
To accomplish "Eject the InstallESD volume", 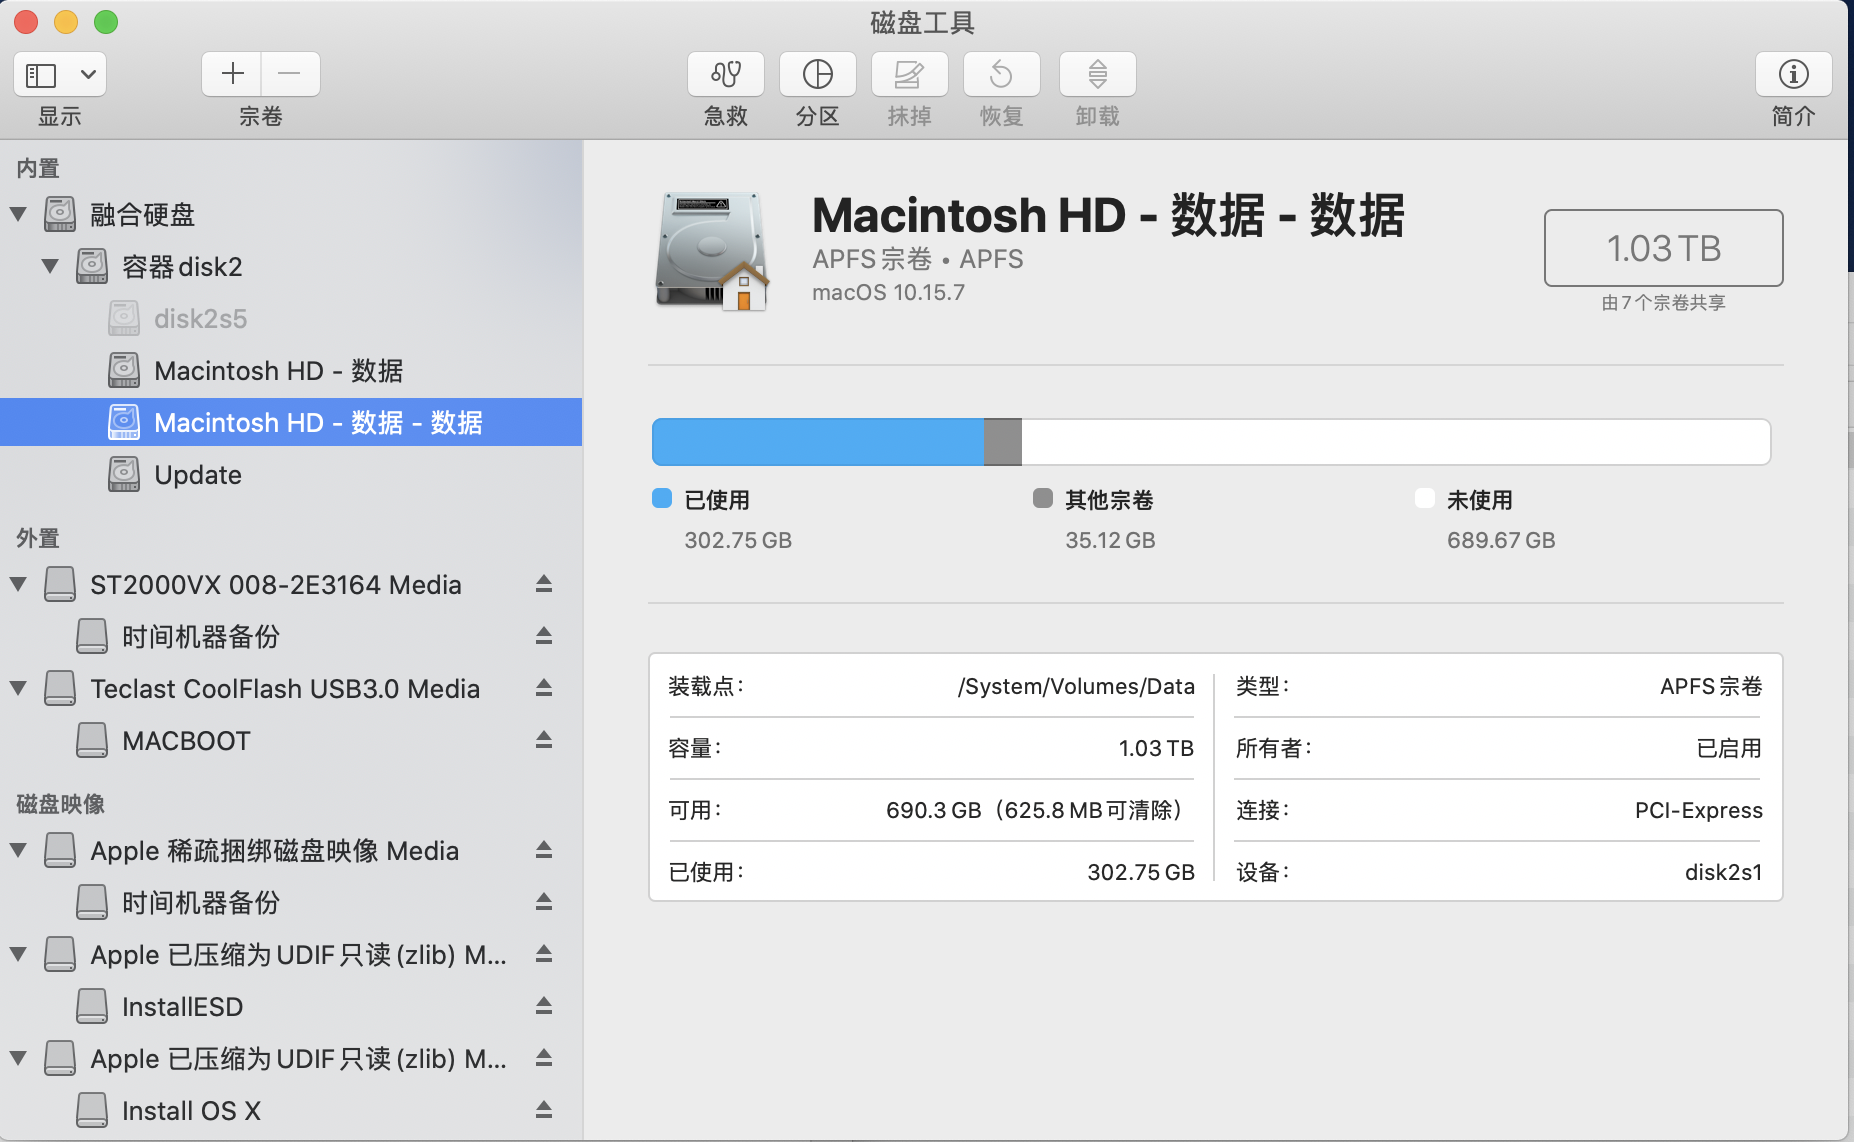I will [x=544, y=1006].
